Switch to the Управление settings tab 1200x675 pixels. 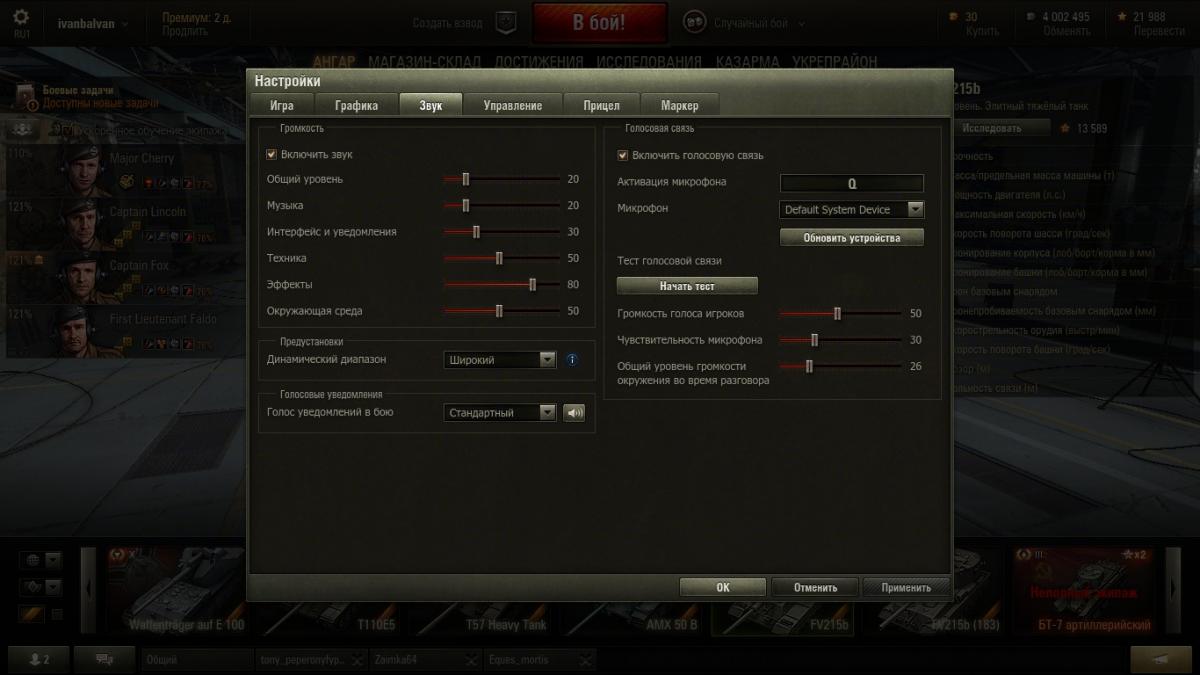tap(513, 105)
